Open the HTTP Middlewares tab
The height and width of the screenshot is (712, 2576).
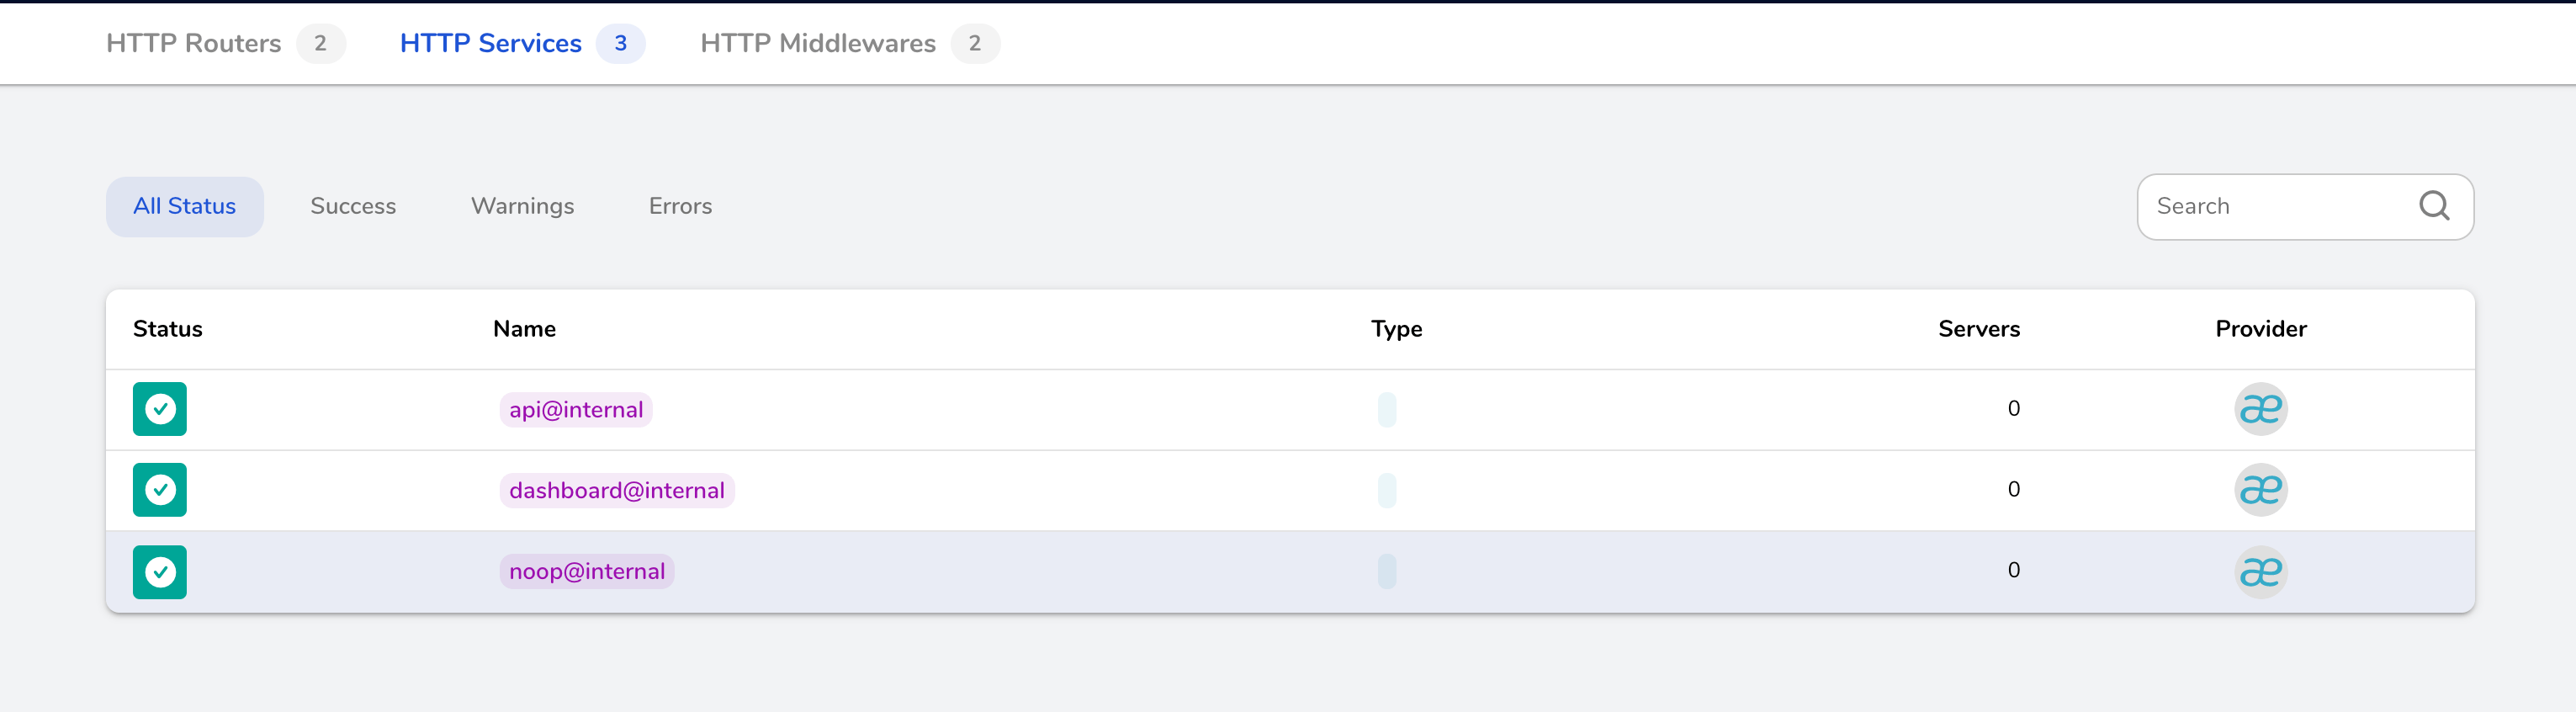coord(818,43)
